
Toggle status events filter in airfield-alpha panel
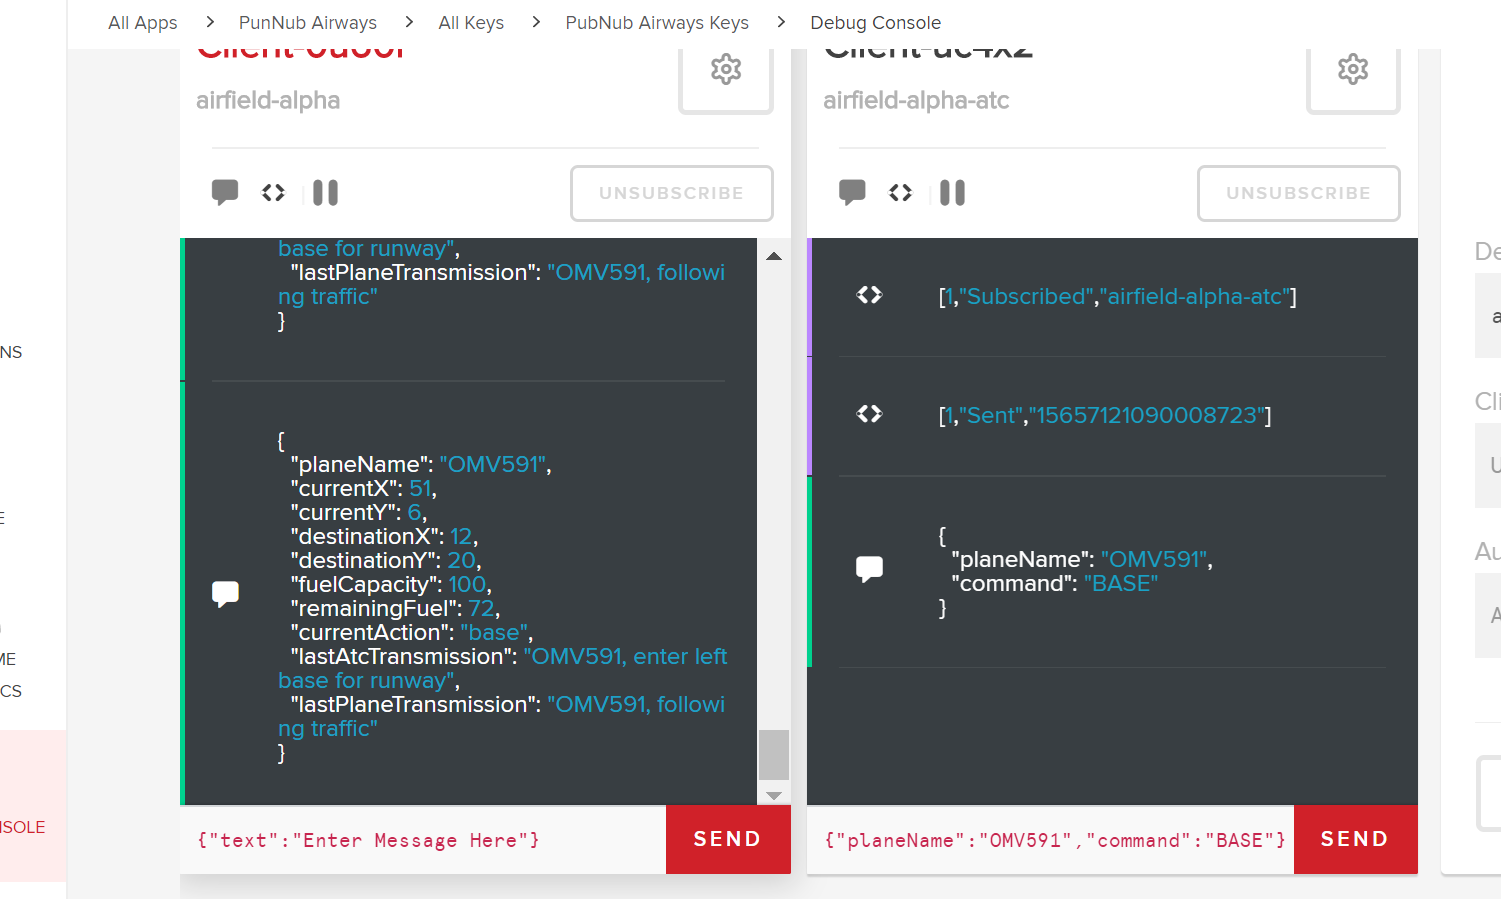pyautogui.click(x=273, y=192)
